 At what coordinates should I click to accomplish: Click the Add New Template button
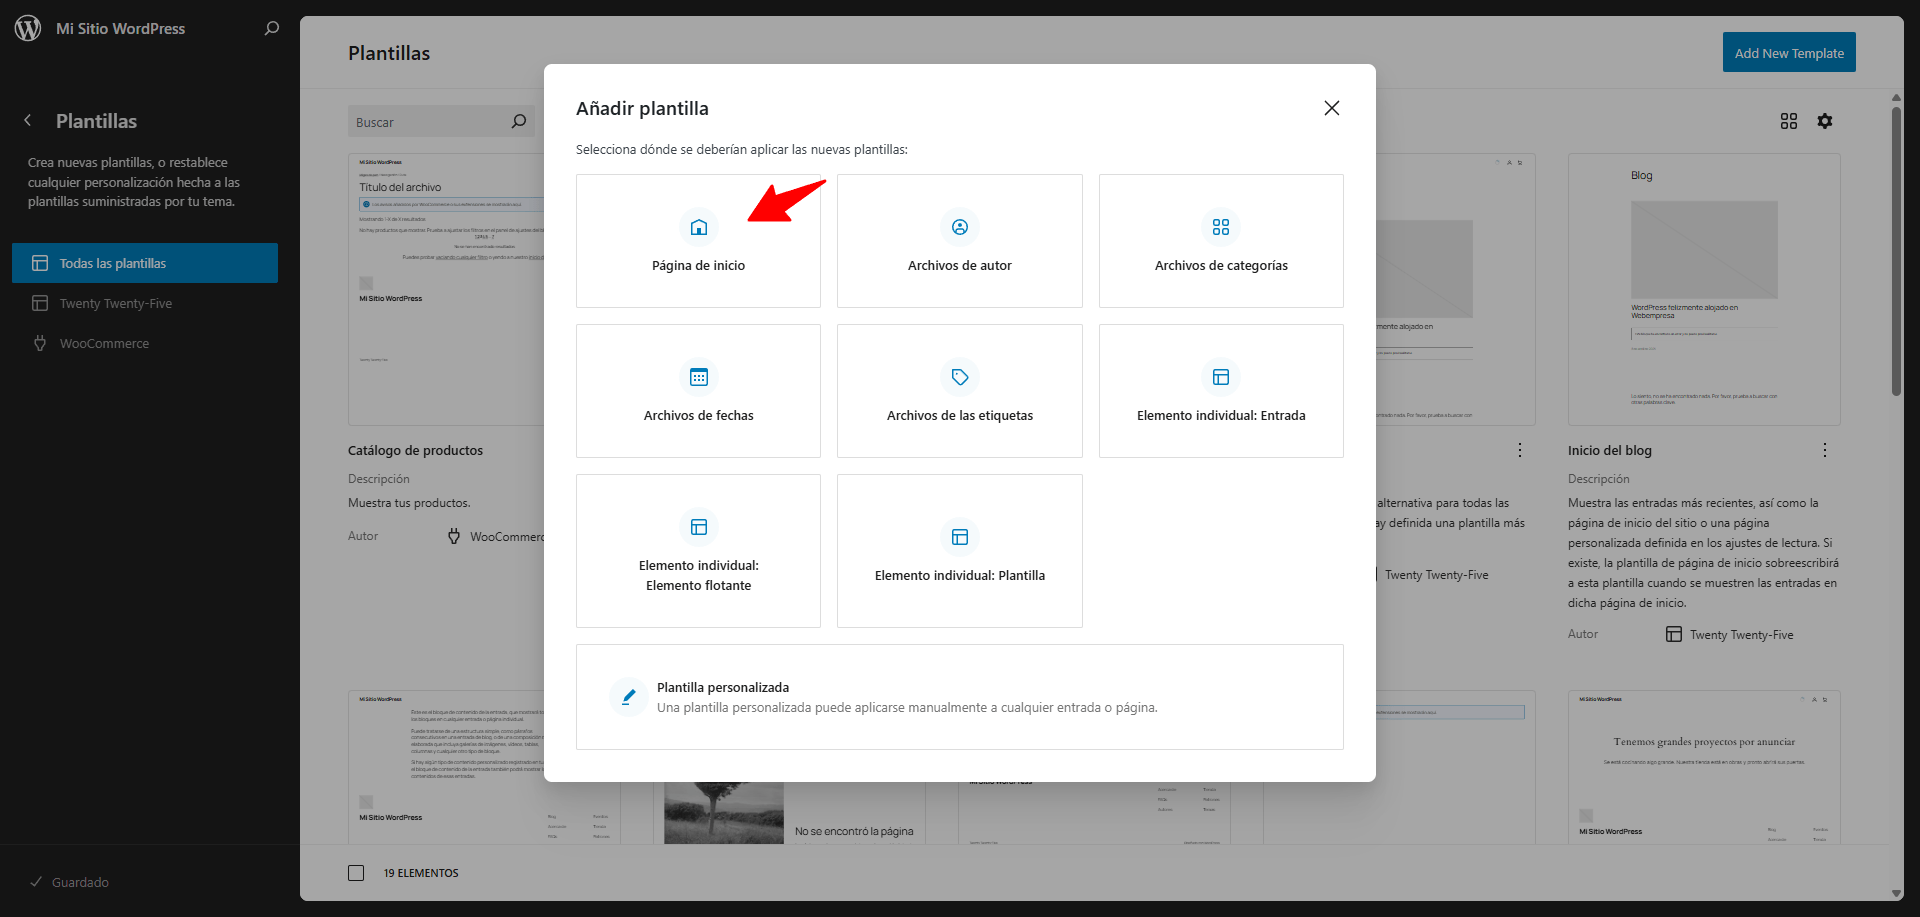pos(1788,53)
